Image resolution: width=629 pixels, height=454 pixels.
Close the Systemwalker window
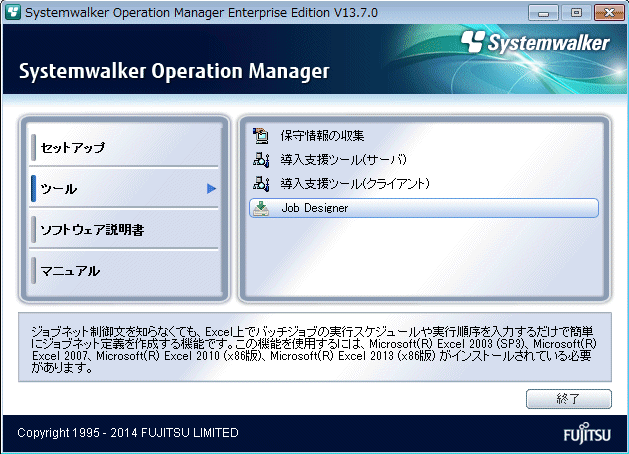pyautogui.click(x=609, y=13)
